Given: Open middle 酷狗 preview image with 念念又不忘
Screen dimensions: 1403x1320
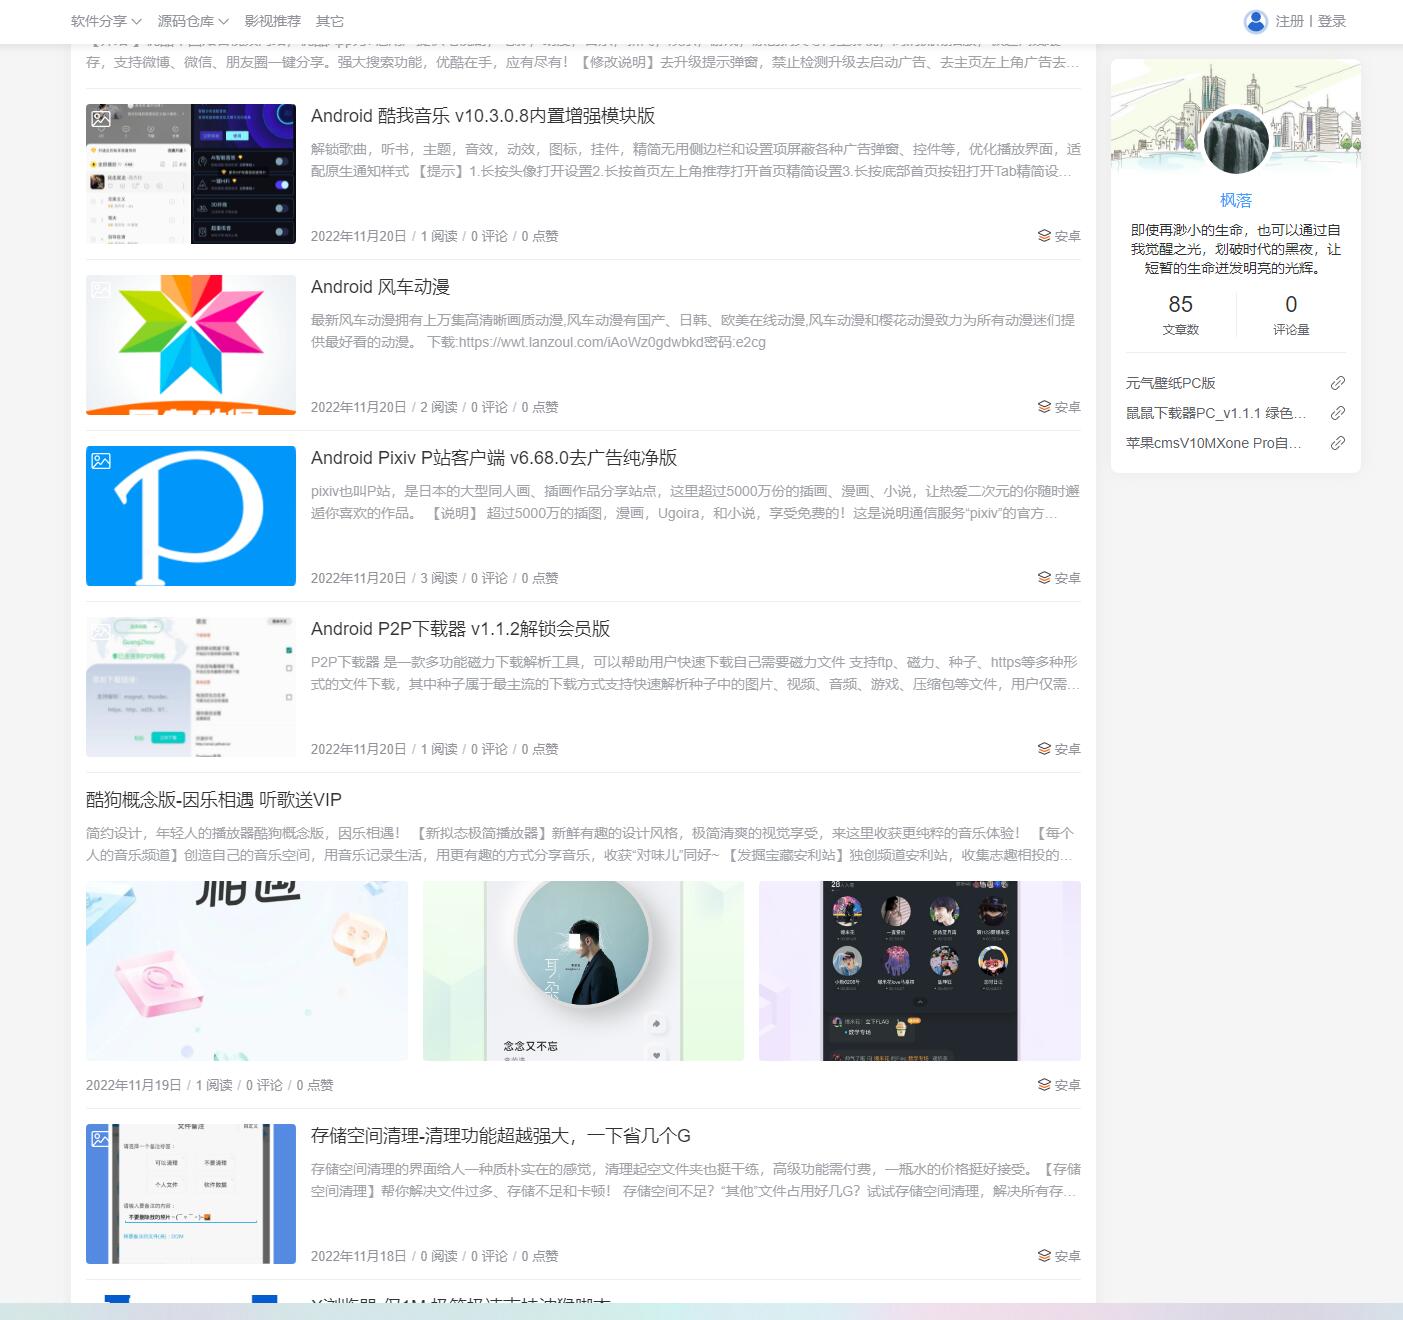Looking at the screenshot, I should (583, 971).
